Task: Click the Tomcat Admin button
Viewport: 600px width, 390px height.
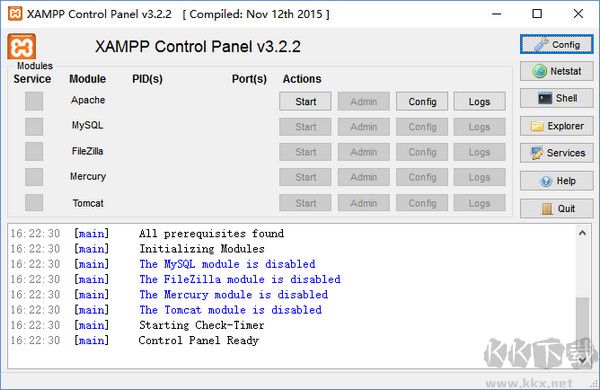Action: (364, 203)
